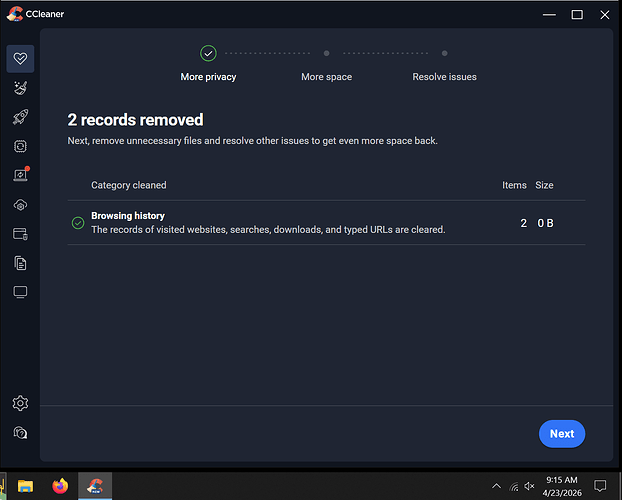Image resolution: width=622 pixels, height=500 pixels.
Task: Open the documents pages icon in sidebar
Action: 20,263
